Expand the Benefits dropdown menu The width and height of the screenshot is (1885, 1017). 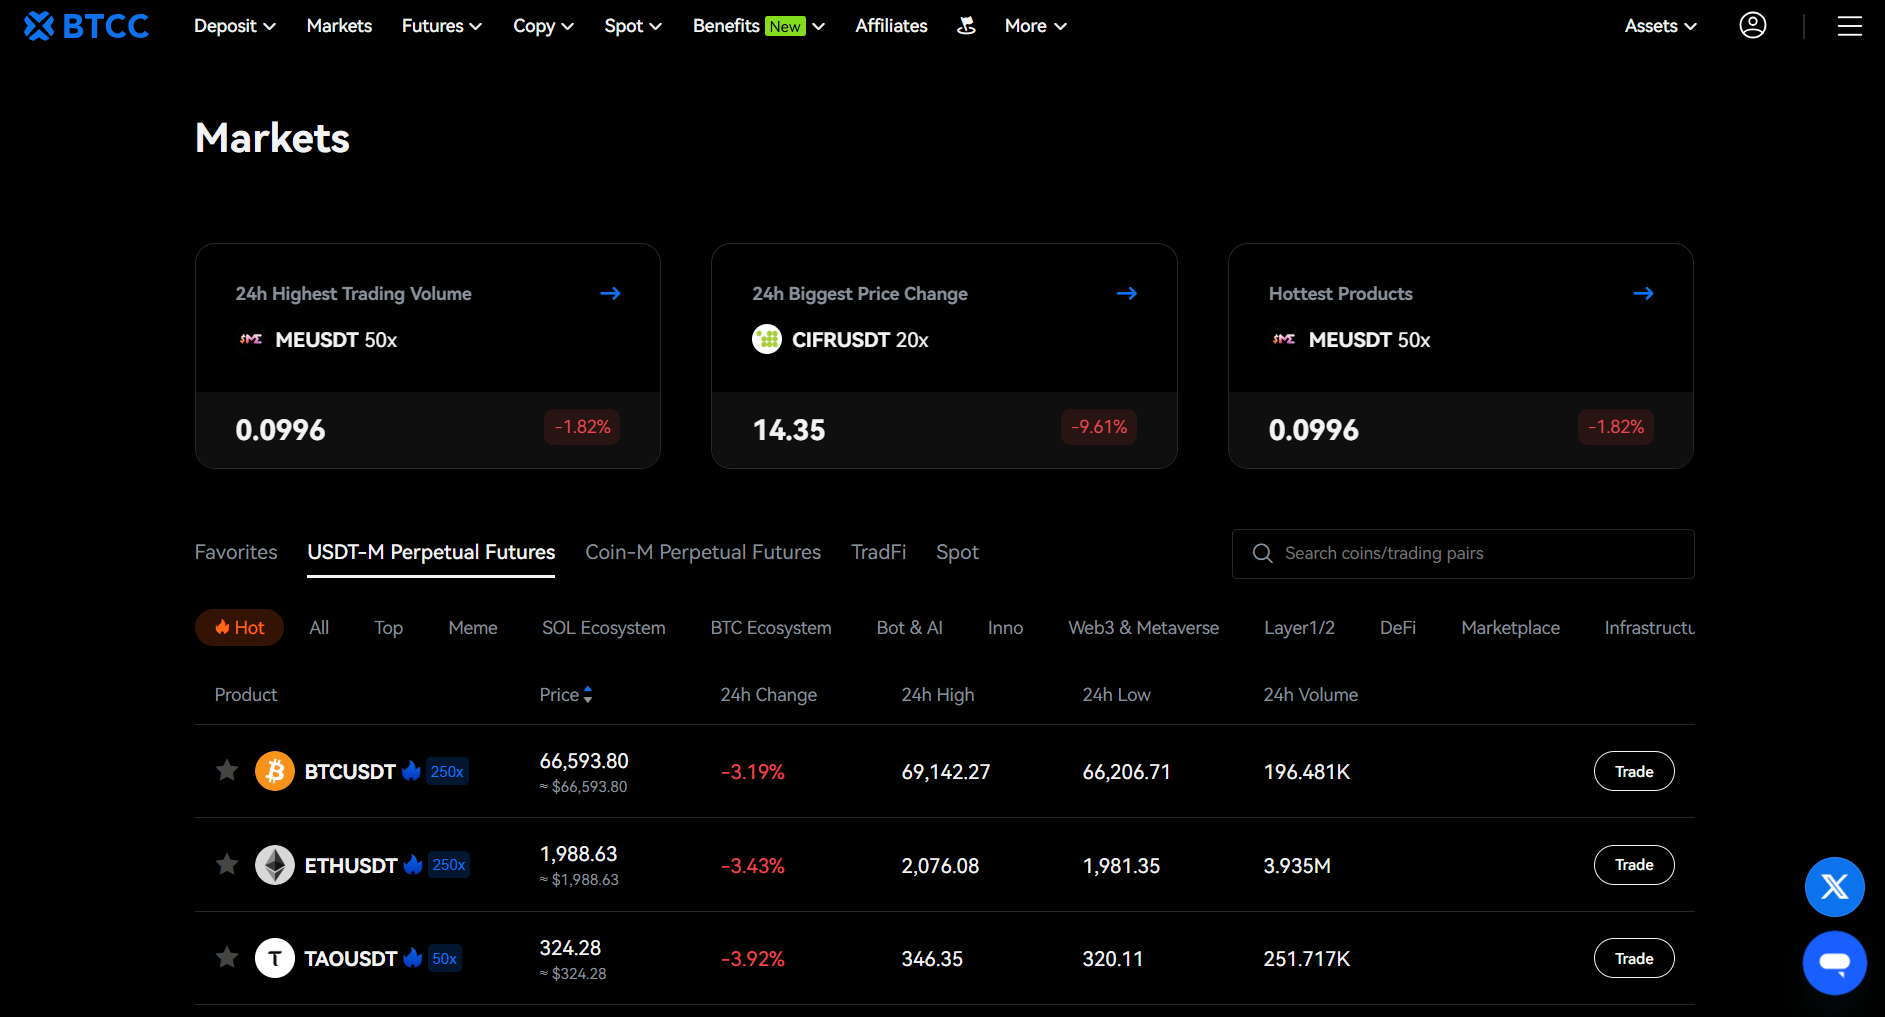(759, 26)
